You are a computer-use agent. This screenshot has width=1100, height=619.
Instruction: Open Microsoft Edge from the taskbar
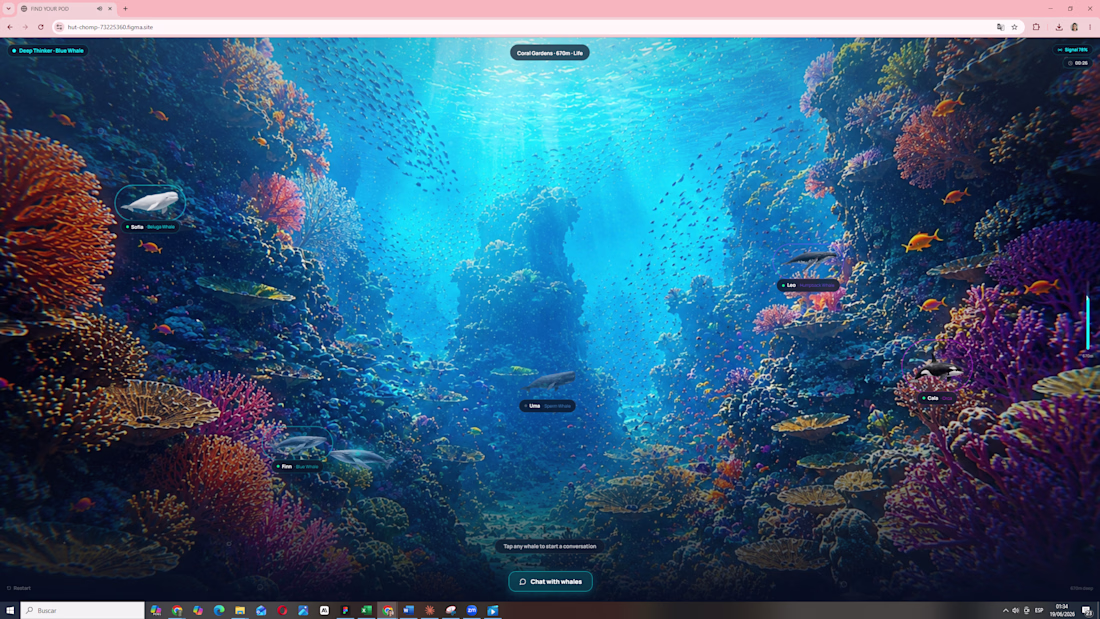pyautogui.click(x=219, y=611)
